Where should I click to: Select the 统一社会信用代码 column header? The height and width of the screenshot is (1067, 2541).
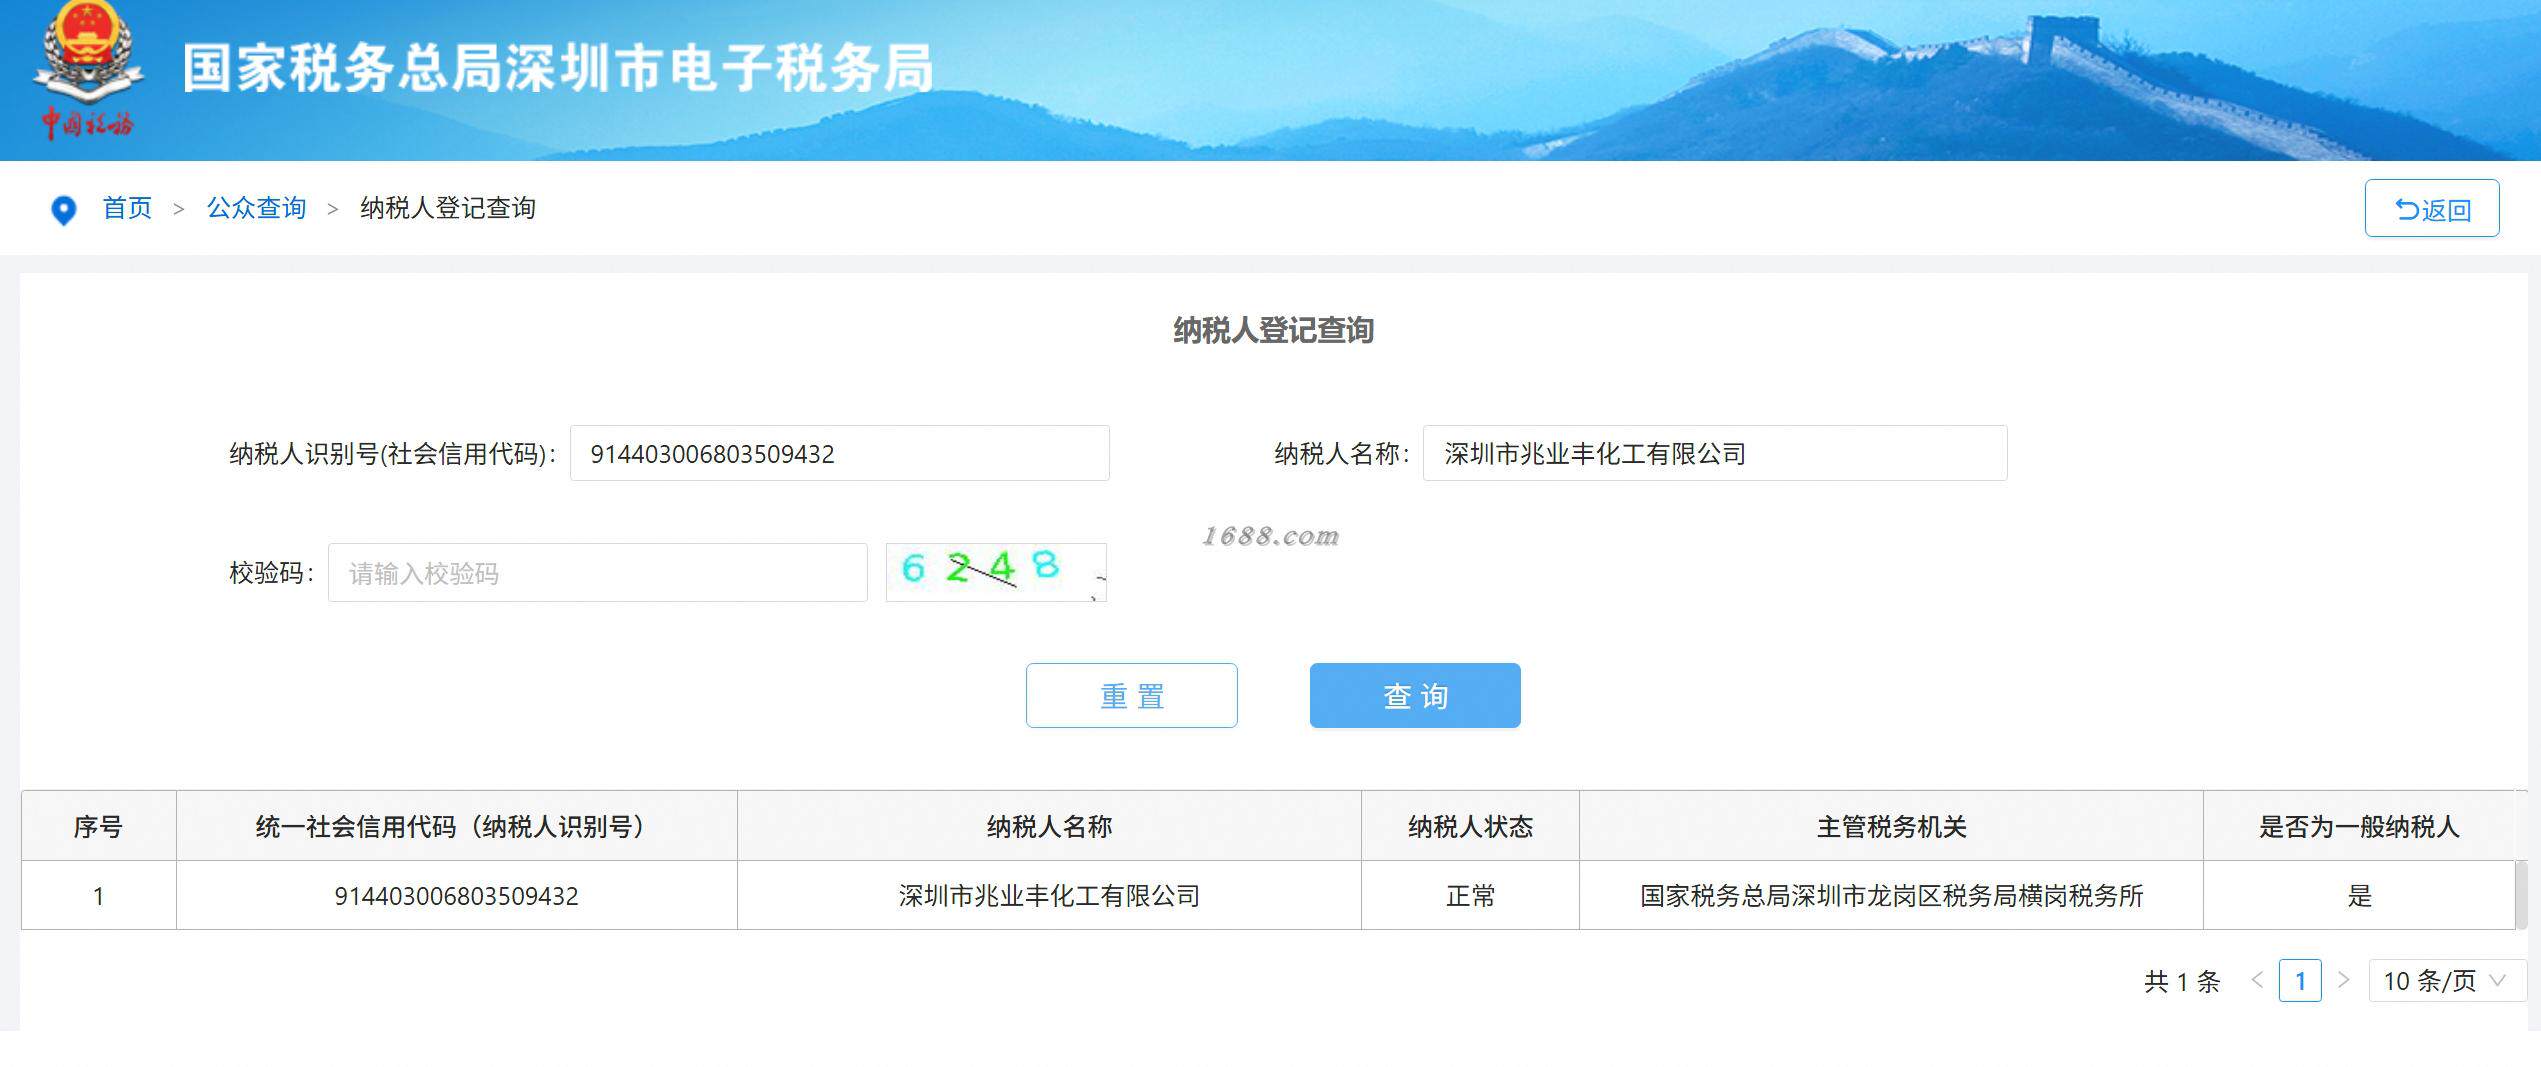click(456, 827)
